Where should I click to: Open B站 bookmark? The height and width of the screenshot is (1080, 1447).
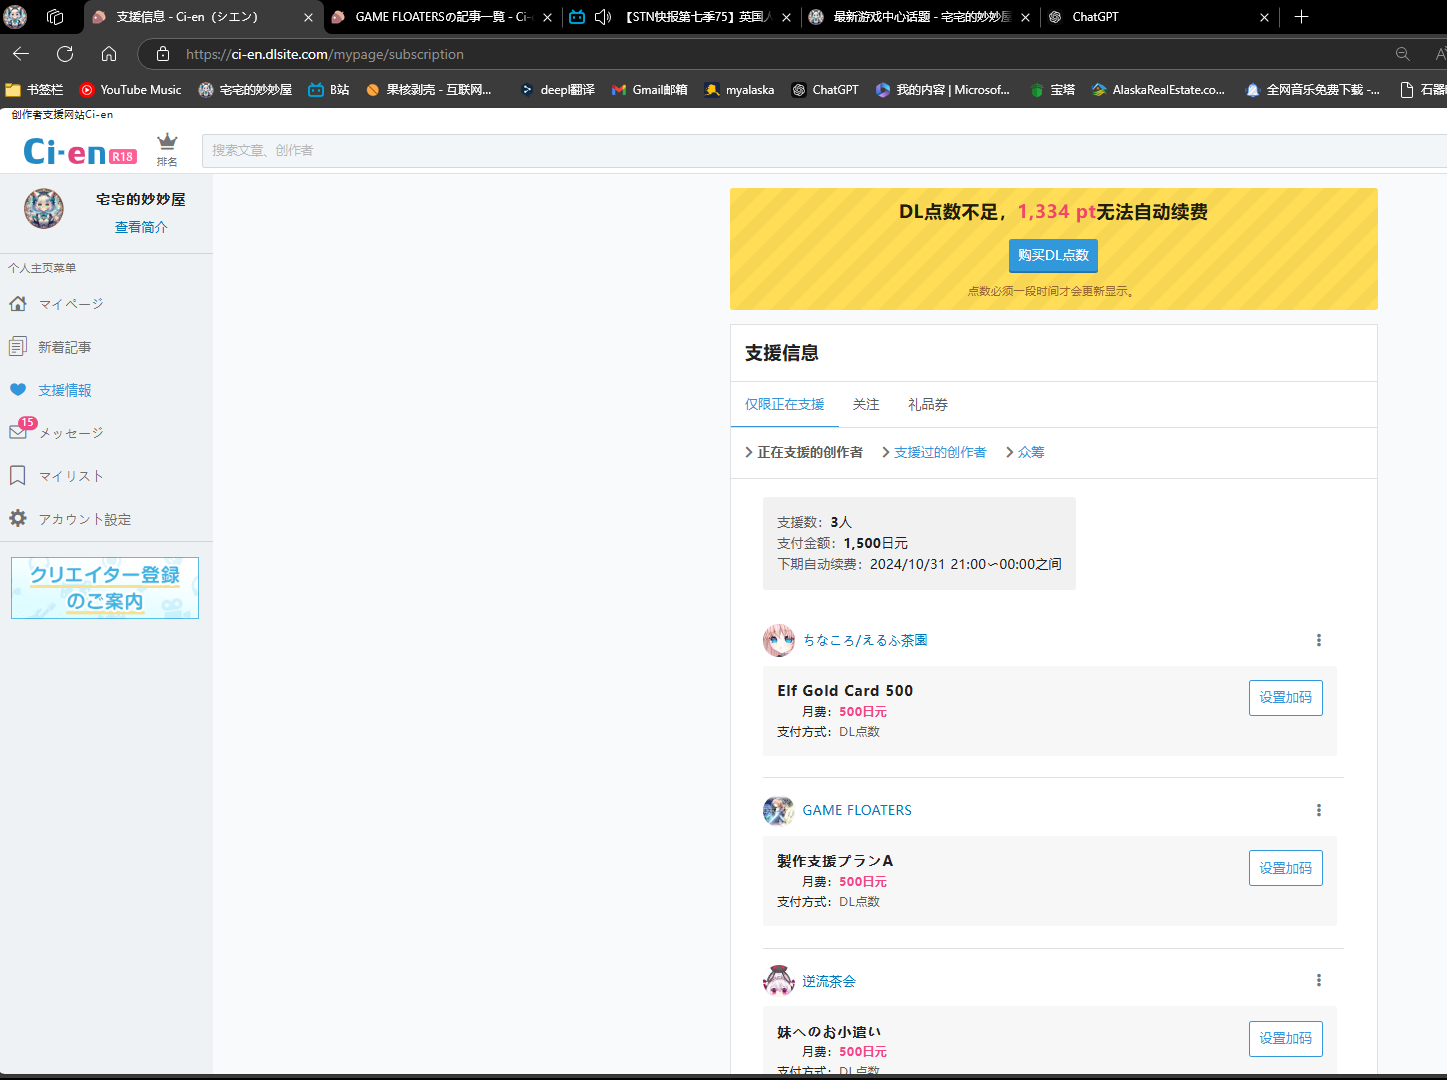(329, 90)
